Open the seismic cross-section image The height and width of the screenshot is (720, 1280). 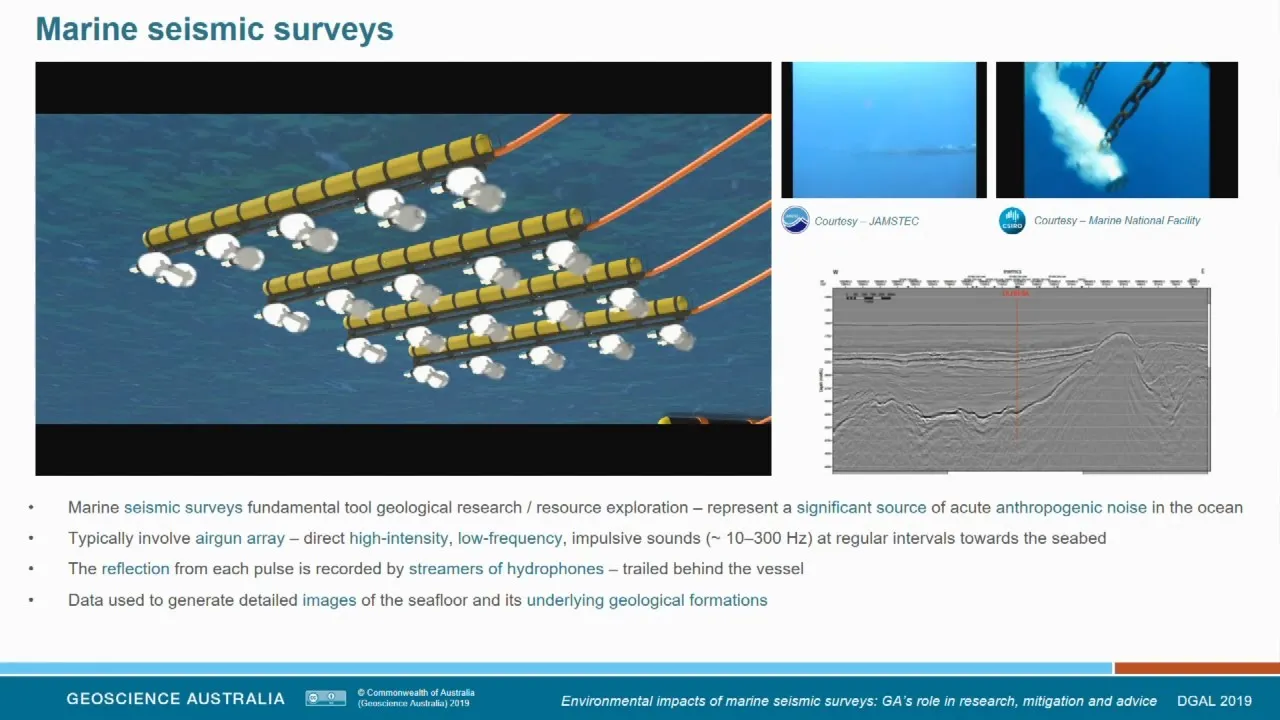1015,370
